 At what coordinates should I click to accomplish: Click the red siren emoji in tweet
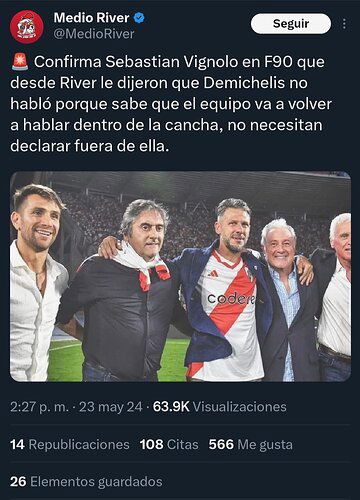(20, 62)
